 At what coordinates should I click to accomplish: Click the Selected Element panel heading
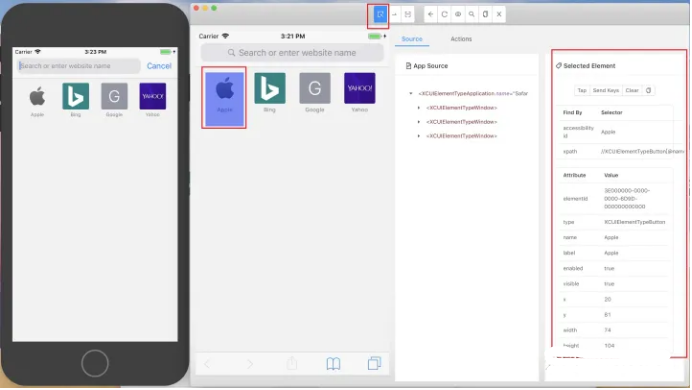[x=586, y=66]
